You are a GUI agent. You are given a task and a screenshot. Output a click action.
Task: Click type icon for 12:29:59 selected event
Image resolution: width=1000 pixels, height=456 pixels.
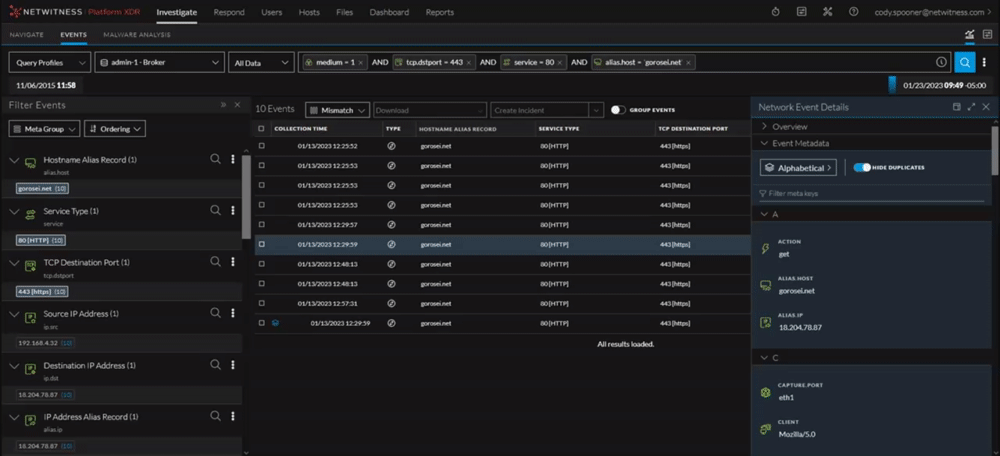pyautogui.click(x=392, y=244)
